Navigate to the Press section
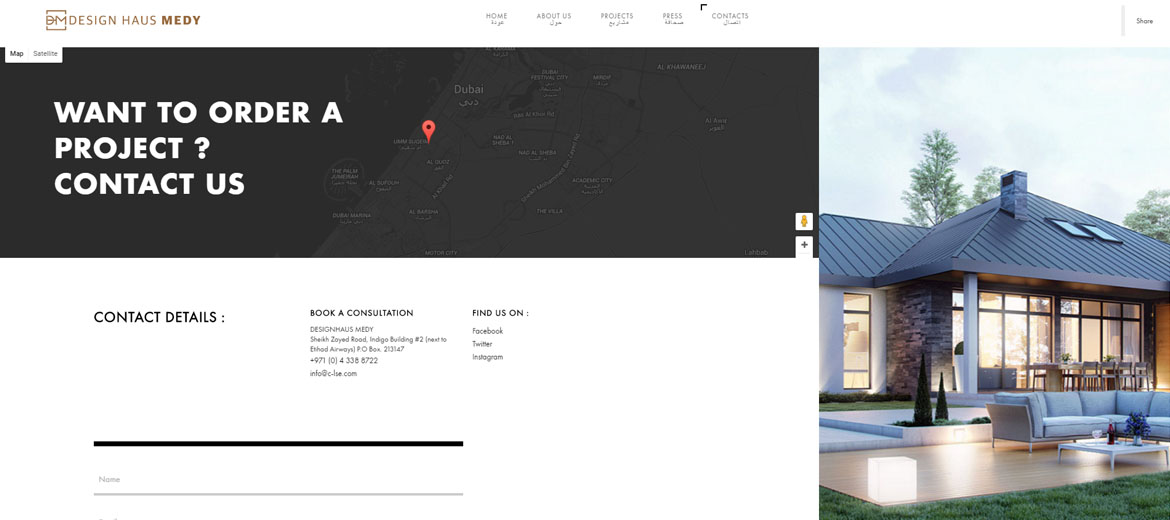 [x=672, y=18]
